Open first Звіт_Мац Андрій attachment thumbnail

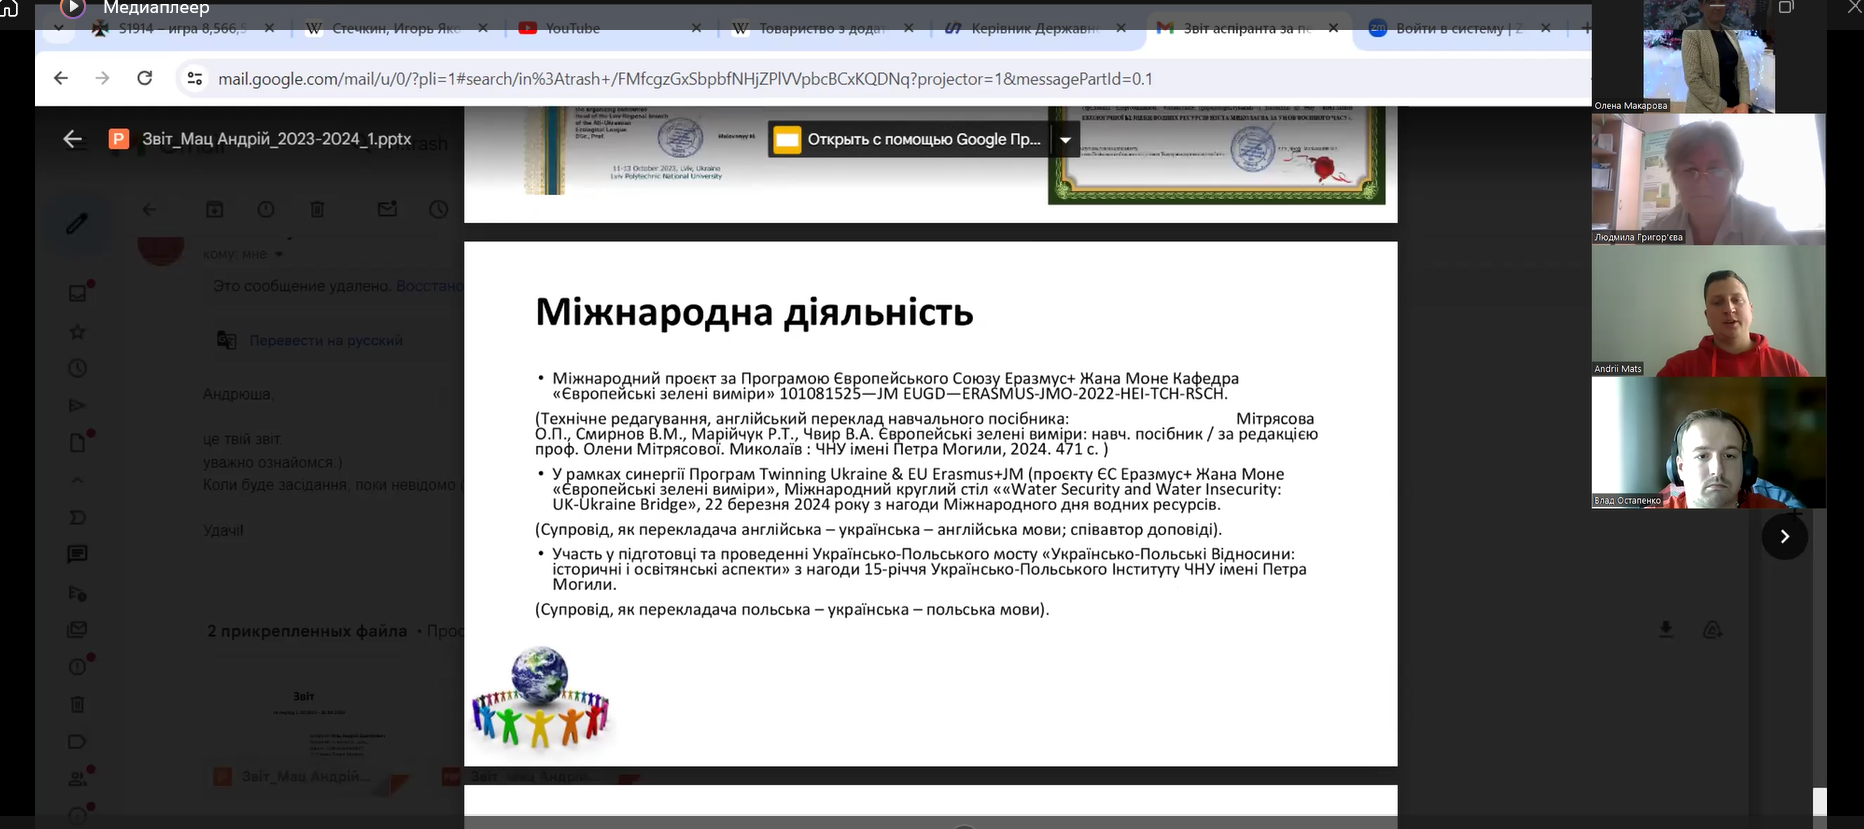(x=311, y=738)
